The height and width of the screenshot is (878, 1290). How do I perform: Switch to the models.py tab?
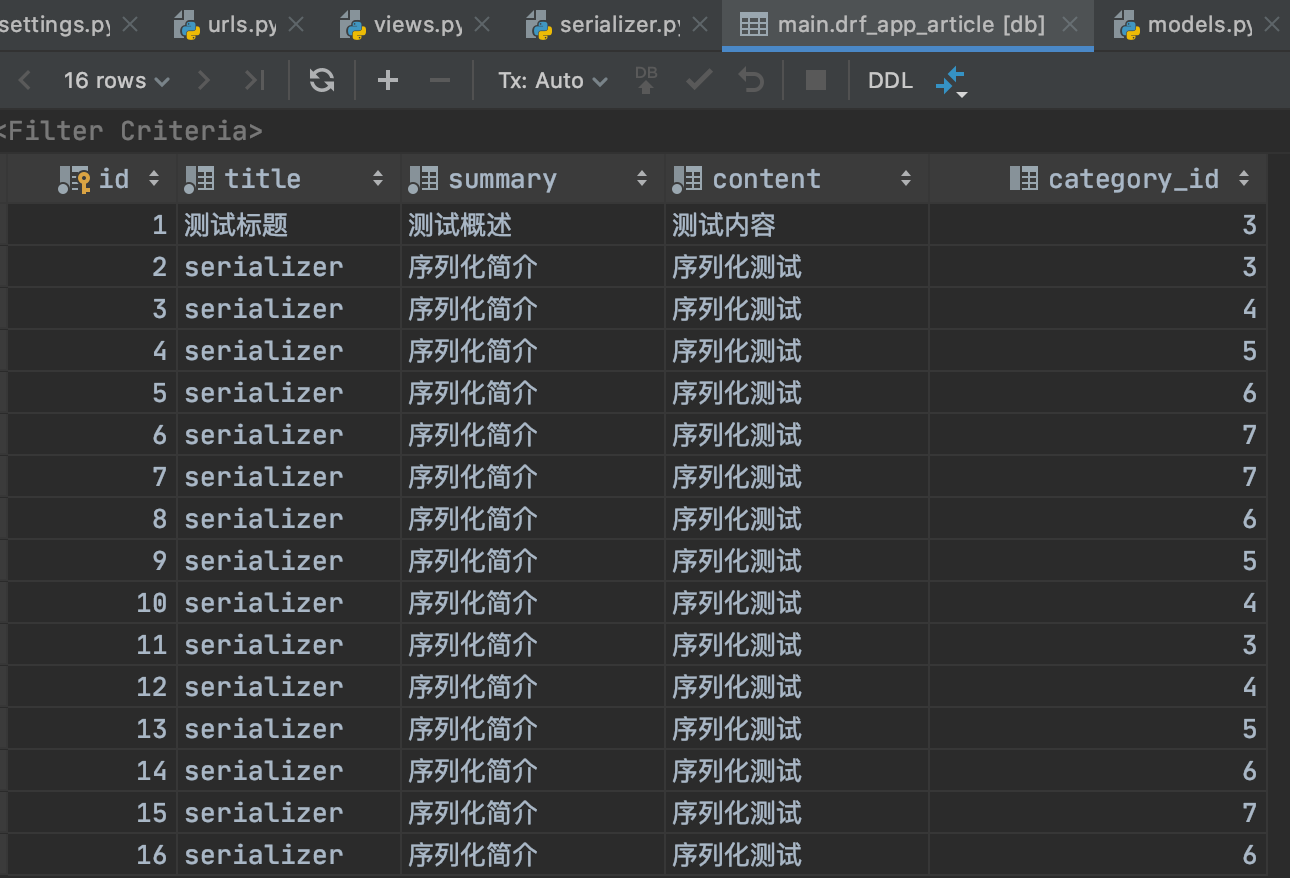(x=1200, y=24)
